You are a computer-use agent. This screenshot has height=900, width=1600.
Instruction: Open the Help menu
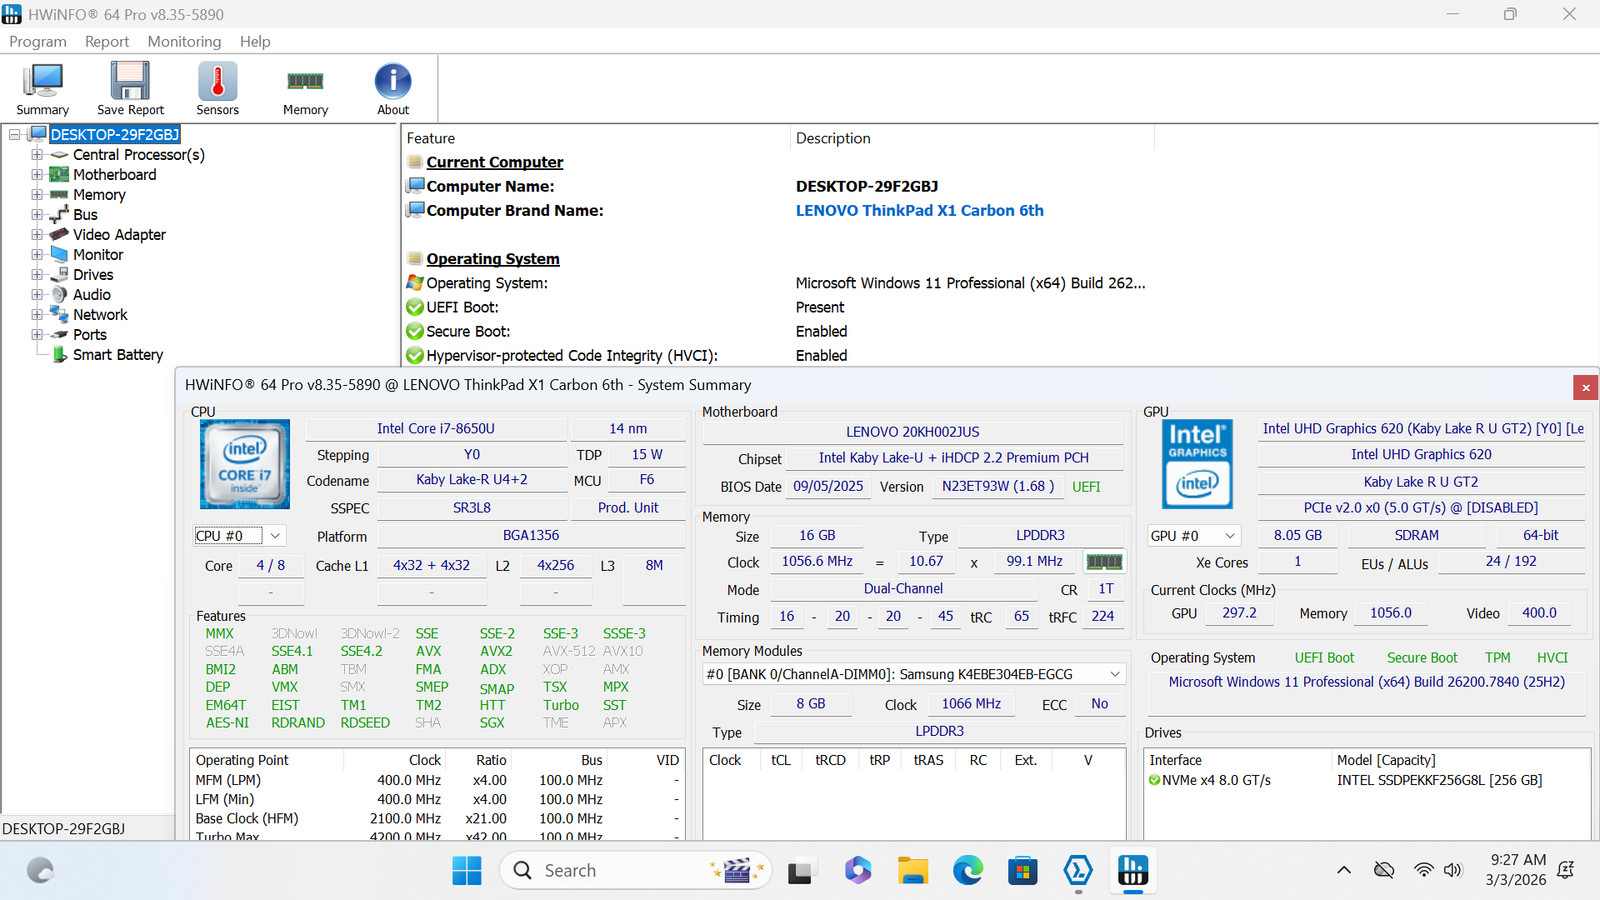coord(255,41)
